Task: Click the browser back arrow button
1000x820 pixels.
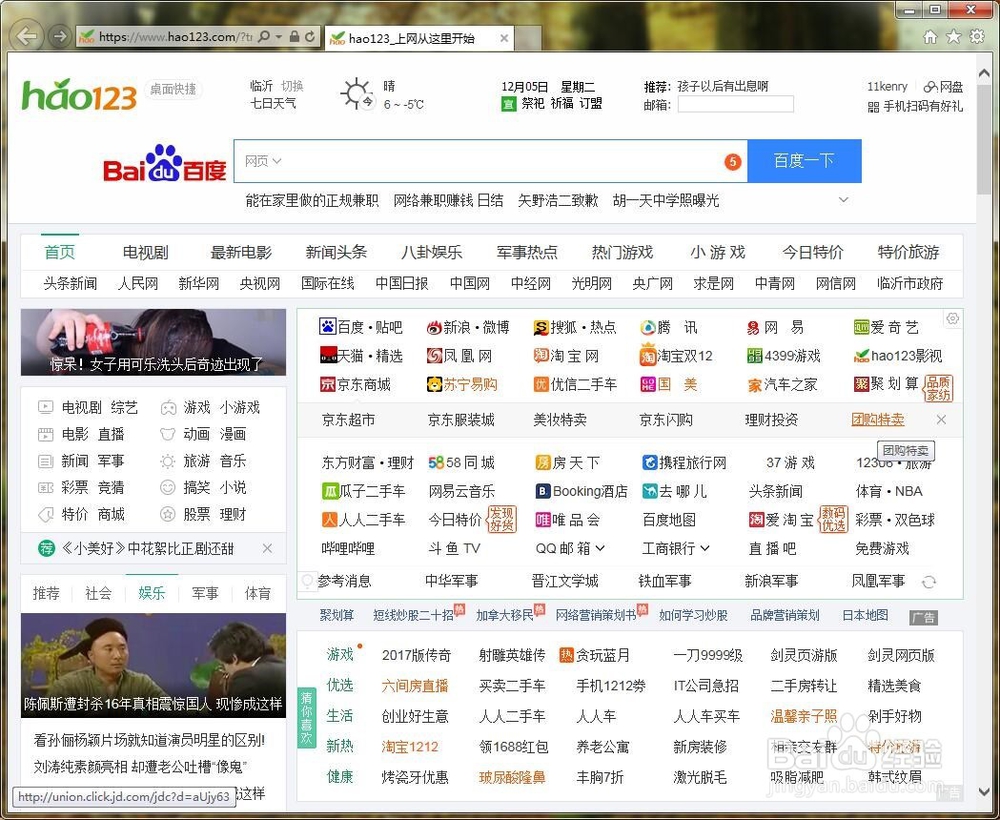Action: pyautogui.click(x=27, y=36)
